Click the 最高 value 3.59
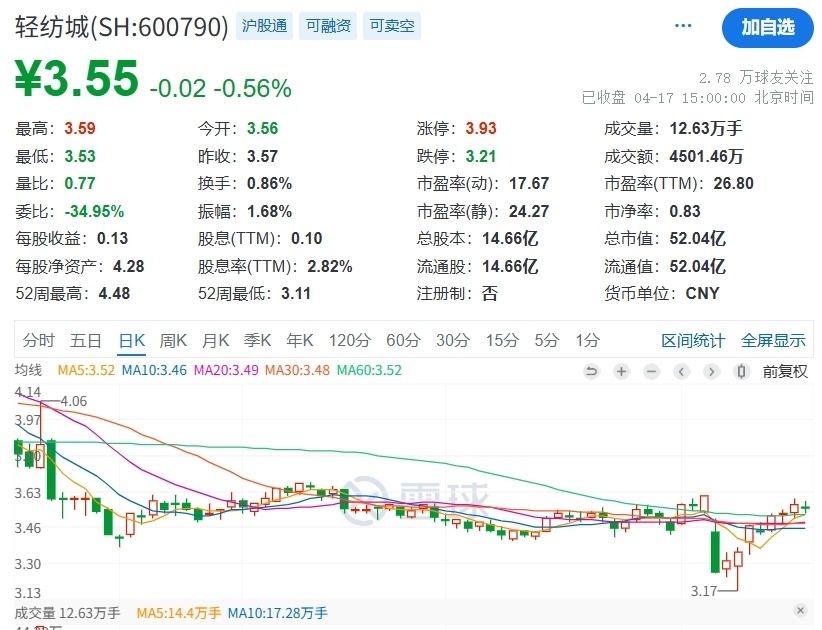The height and width of the screenshot is (630, 822). 80,128
